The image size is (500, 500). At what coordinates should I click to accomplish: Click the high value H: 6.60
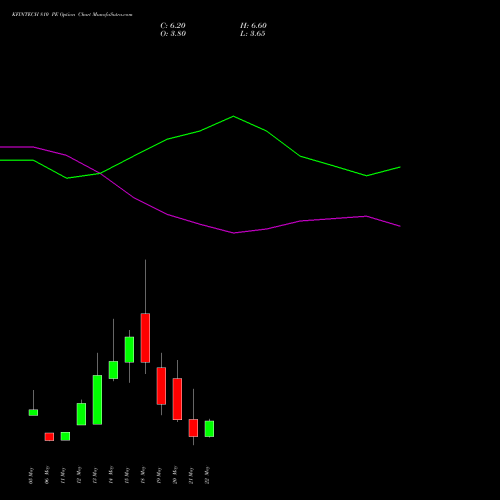[253, 26]
